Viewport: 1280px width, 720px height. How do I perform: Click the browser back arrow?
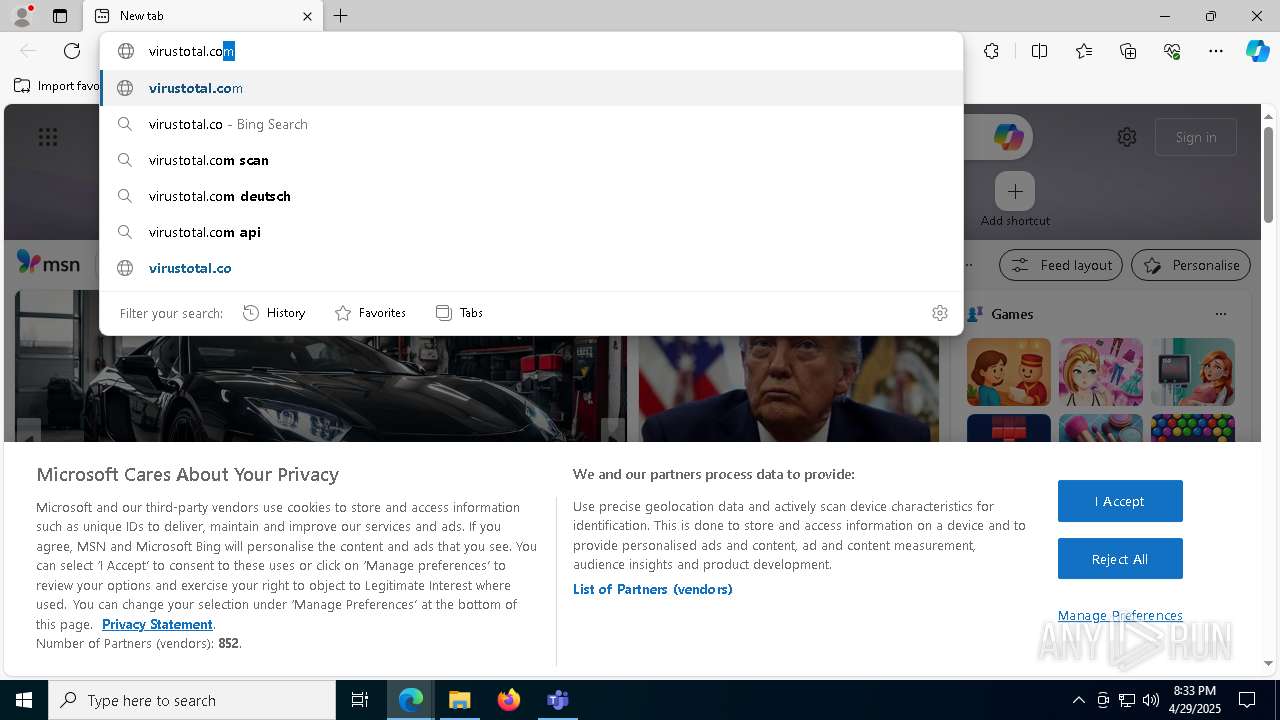[28, 51]
